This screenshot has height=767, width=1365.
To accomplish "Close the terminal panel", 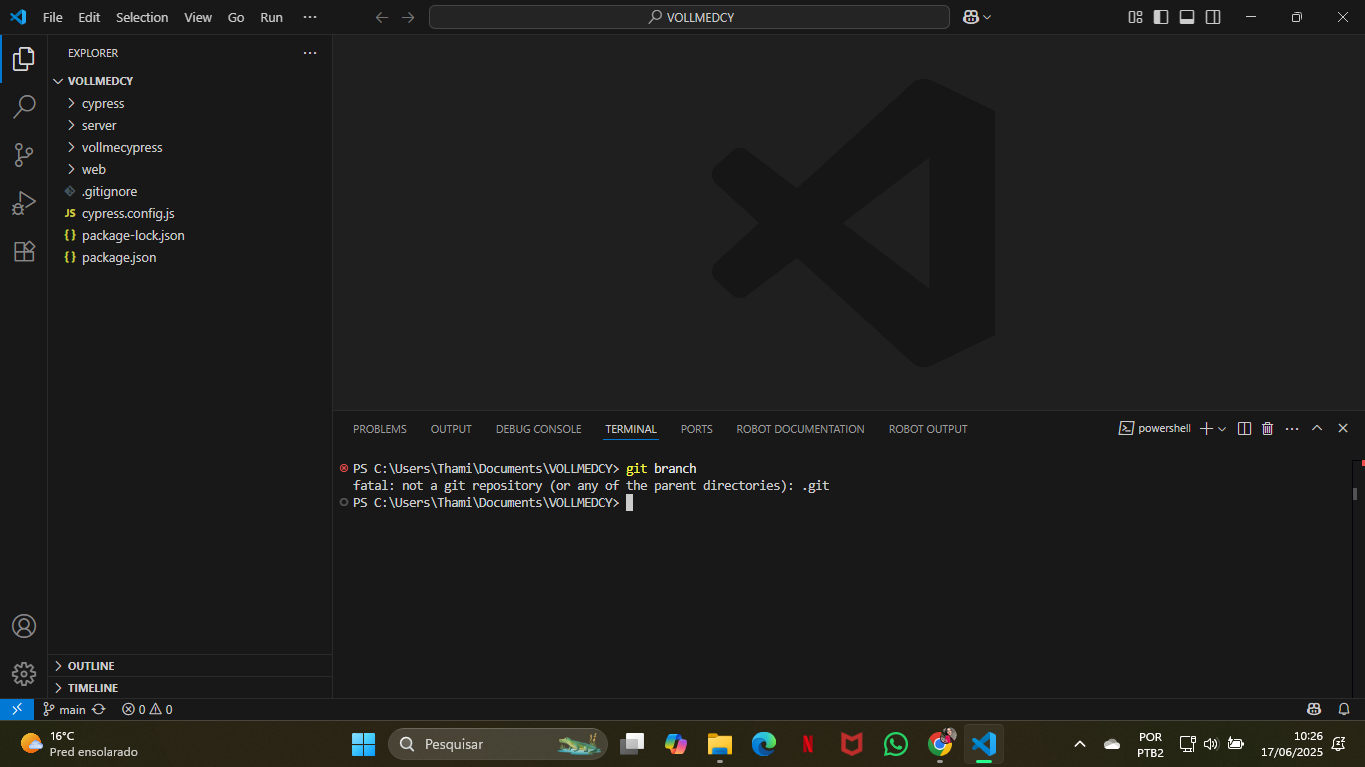I will (1343, 428).
